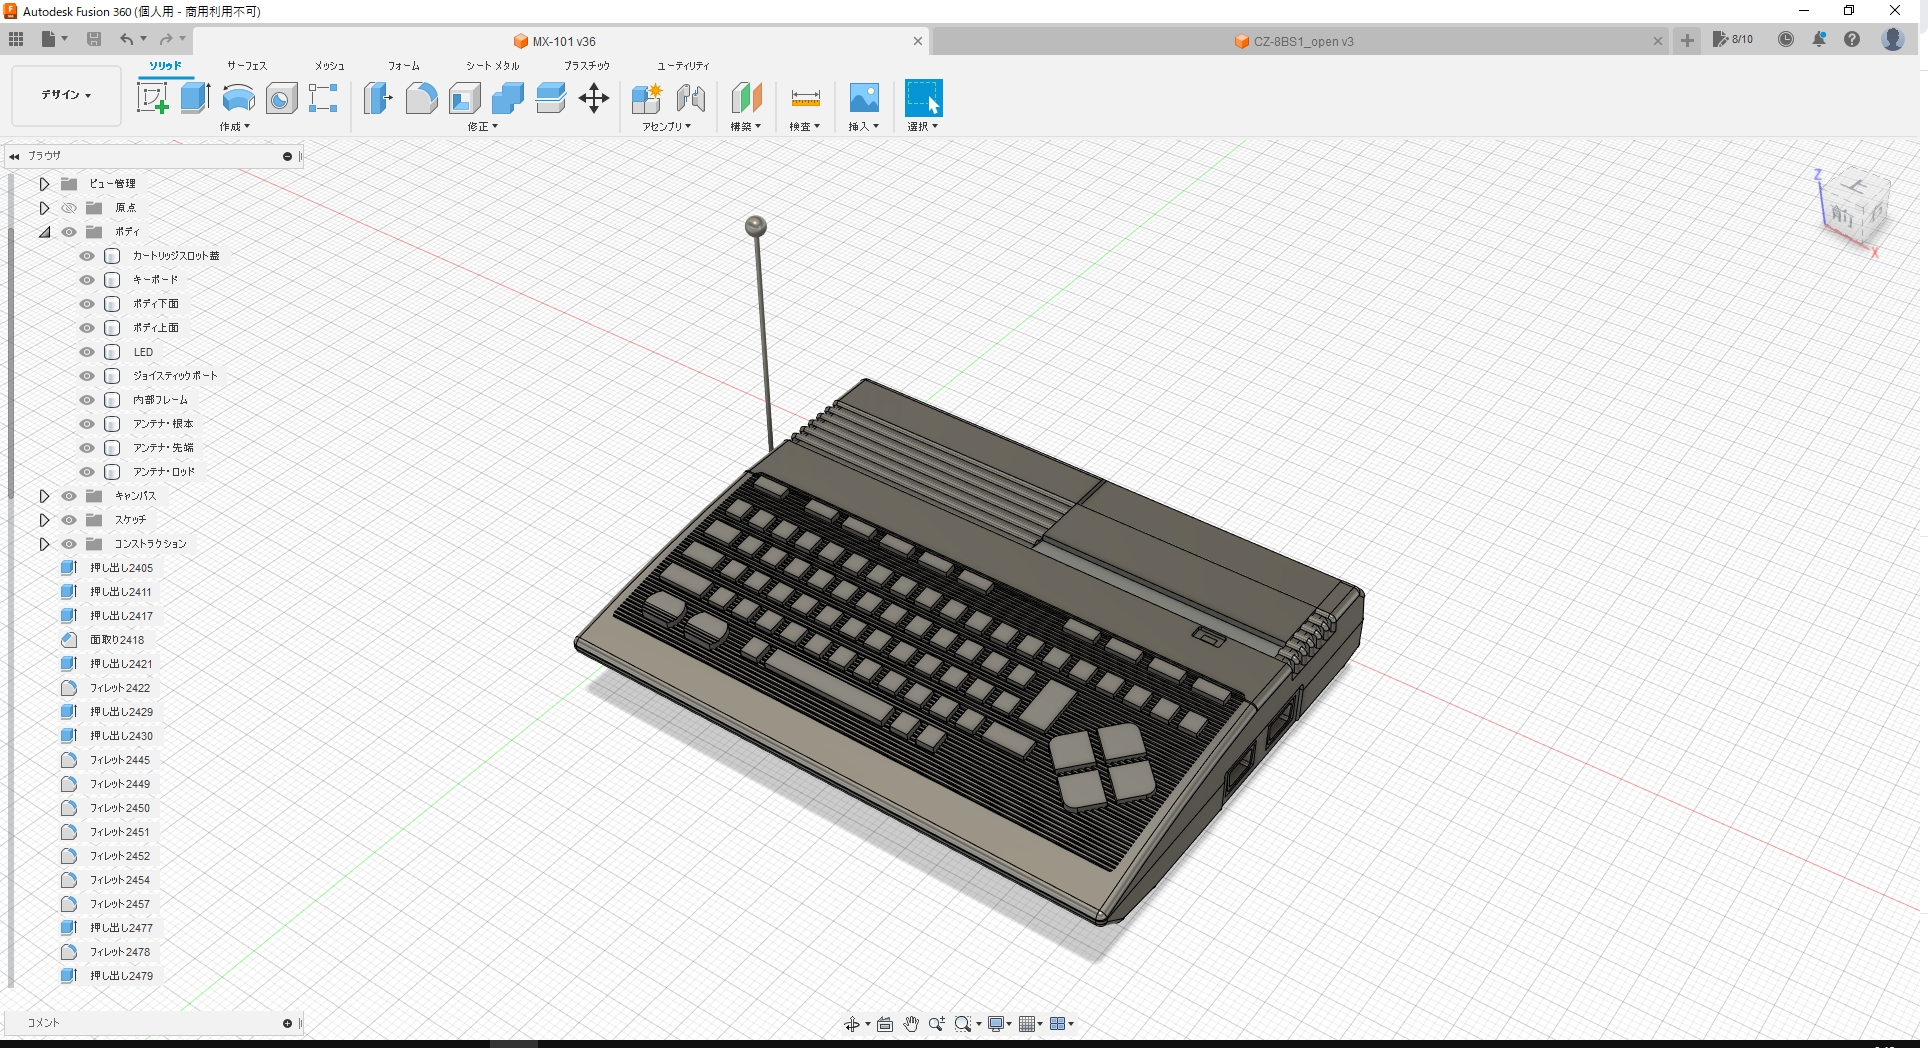Select the Fillet tool in the Modify group
The width and height of the screenshot is (1928, 1048).
click(x=421, y=98)
